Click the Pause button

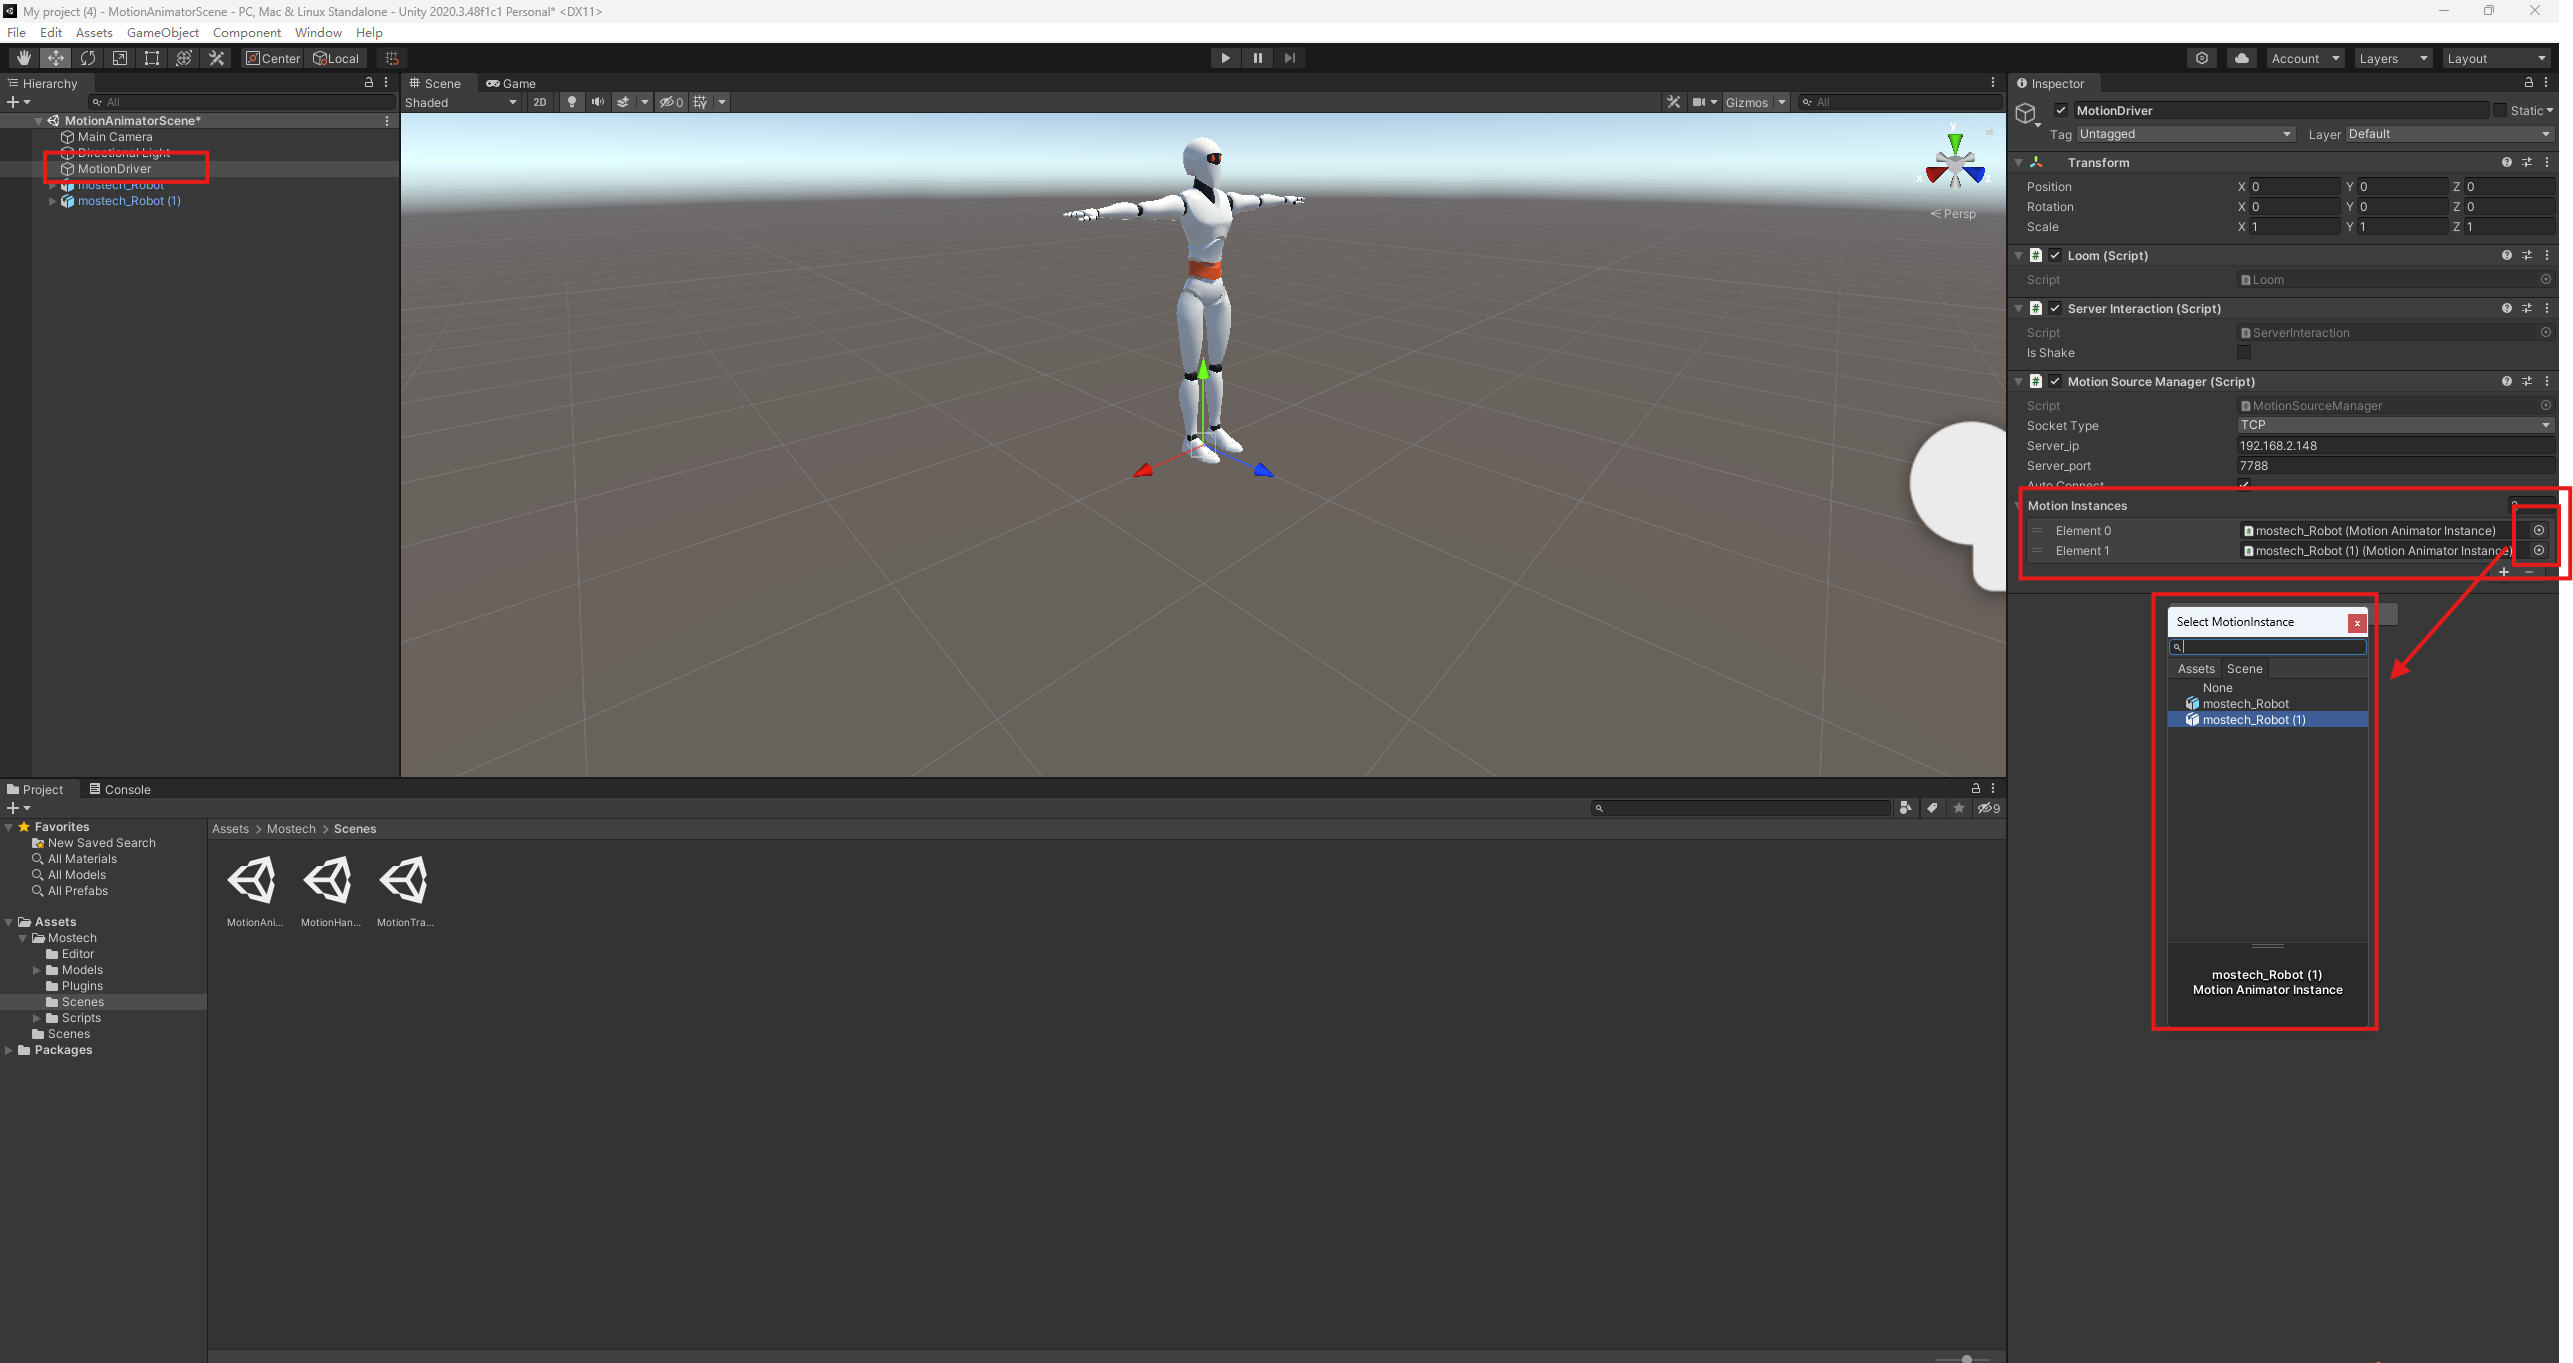tap(1257, 58)
